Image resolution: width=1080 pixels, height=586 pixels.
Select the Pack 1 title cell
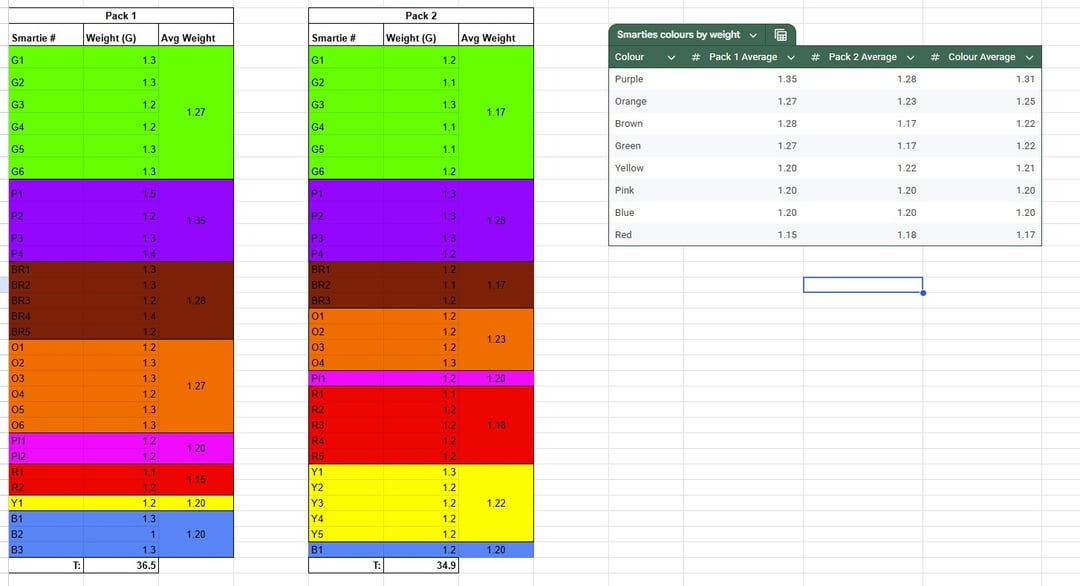(121, 16)
